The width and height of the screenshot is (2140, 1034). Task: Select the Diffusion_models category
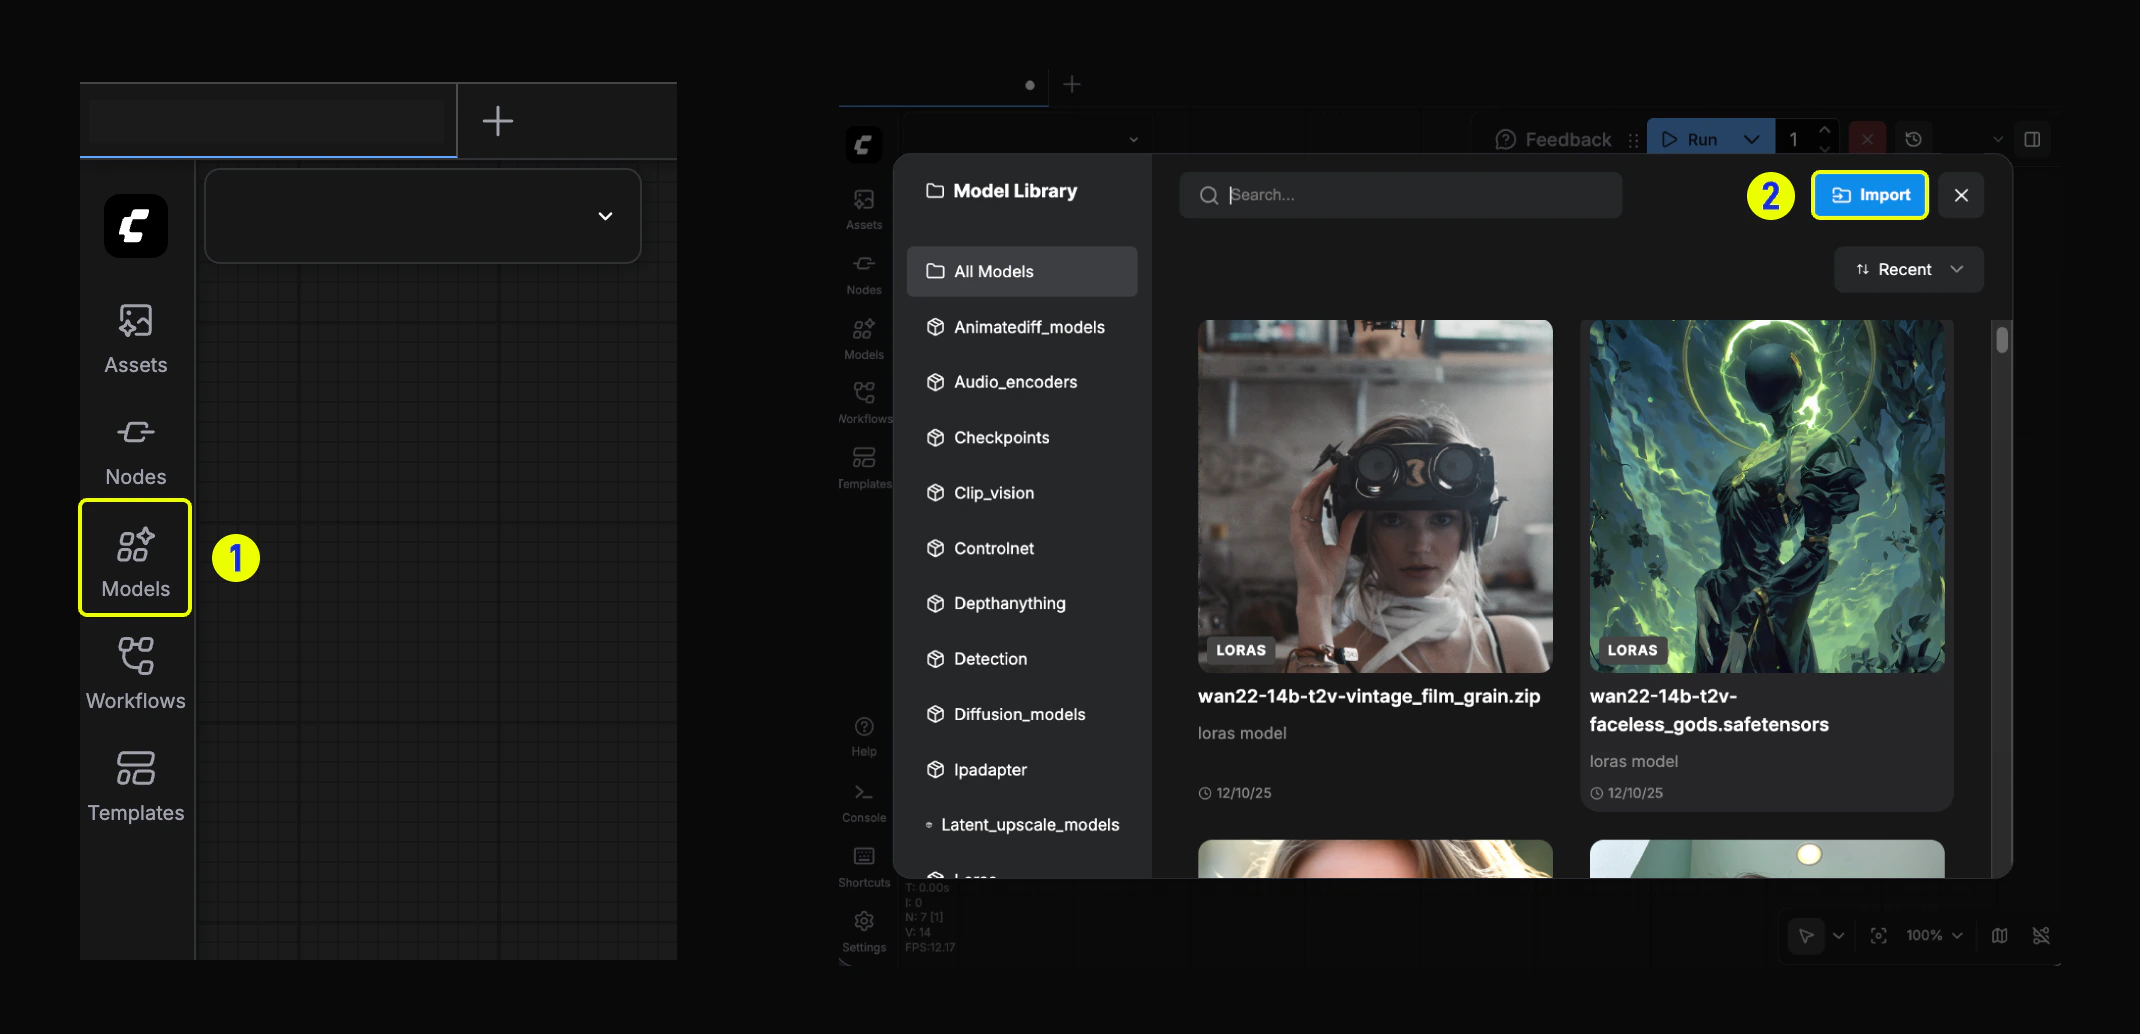pyautogui.click(x=1019, y=714)
